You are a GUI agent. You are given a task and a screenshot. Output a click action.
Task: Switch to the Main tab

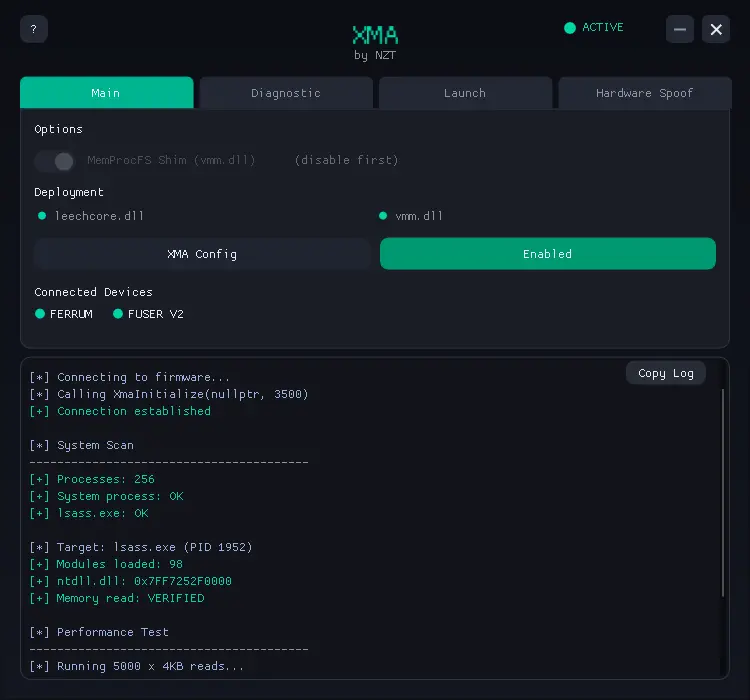107,93
